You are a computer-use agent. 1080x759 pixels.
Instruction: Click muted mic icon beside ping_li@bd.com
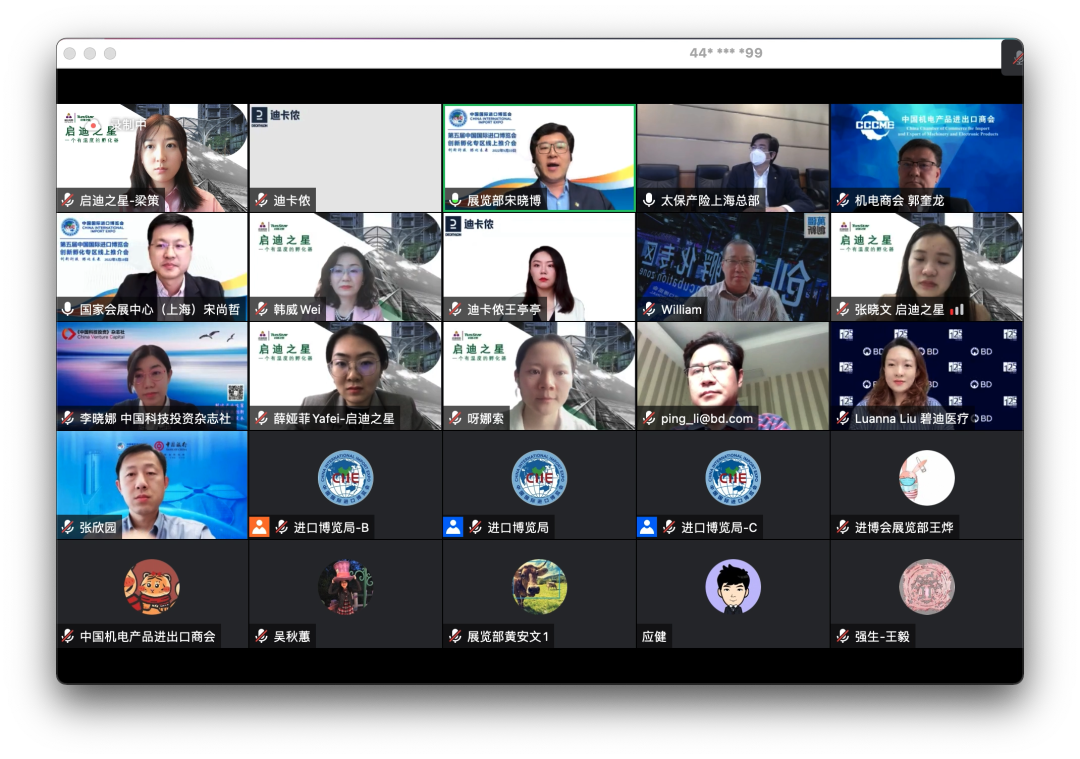click(649, 418)
